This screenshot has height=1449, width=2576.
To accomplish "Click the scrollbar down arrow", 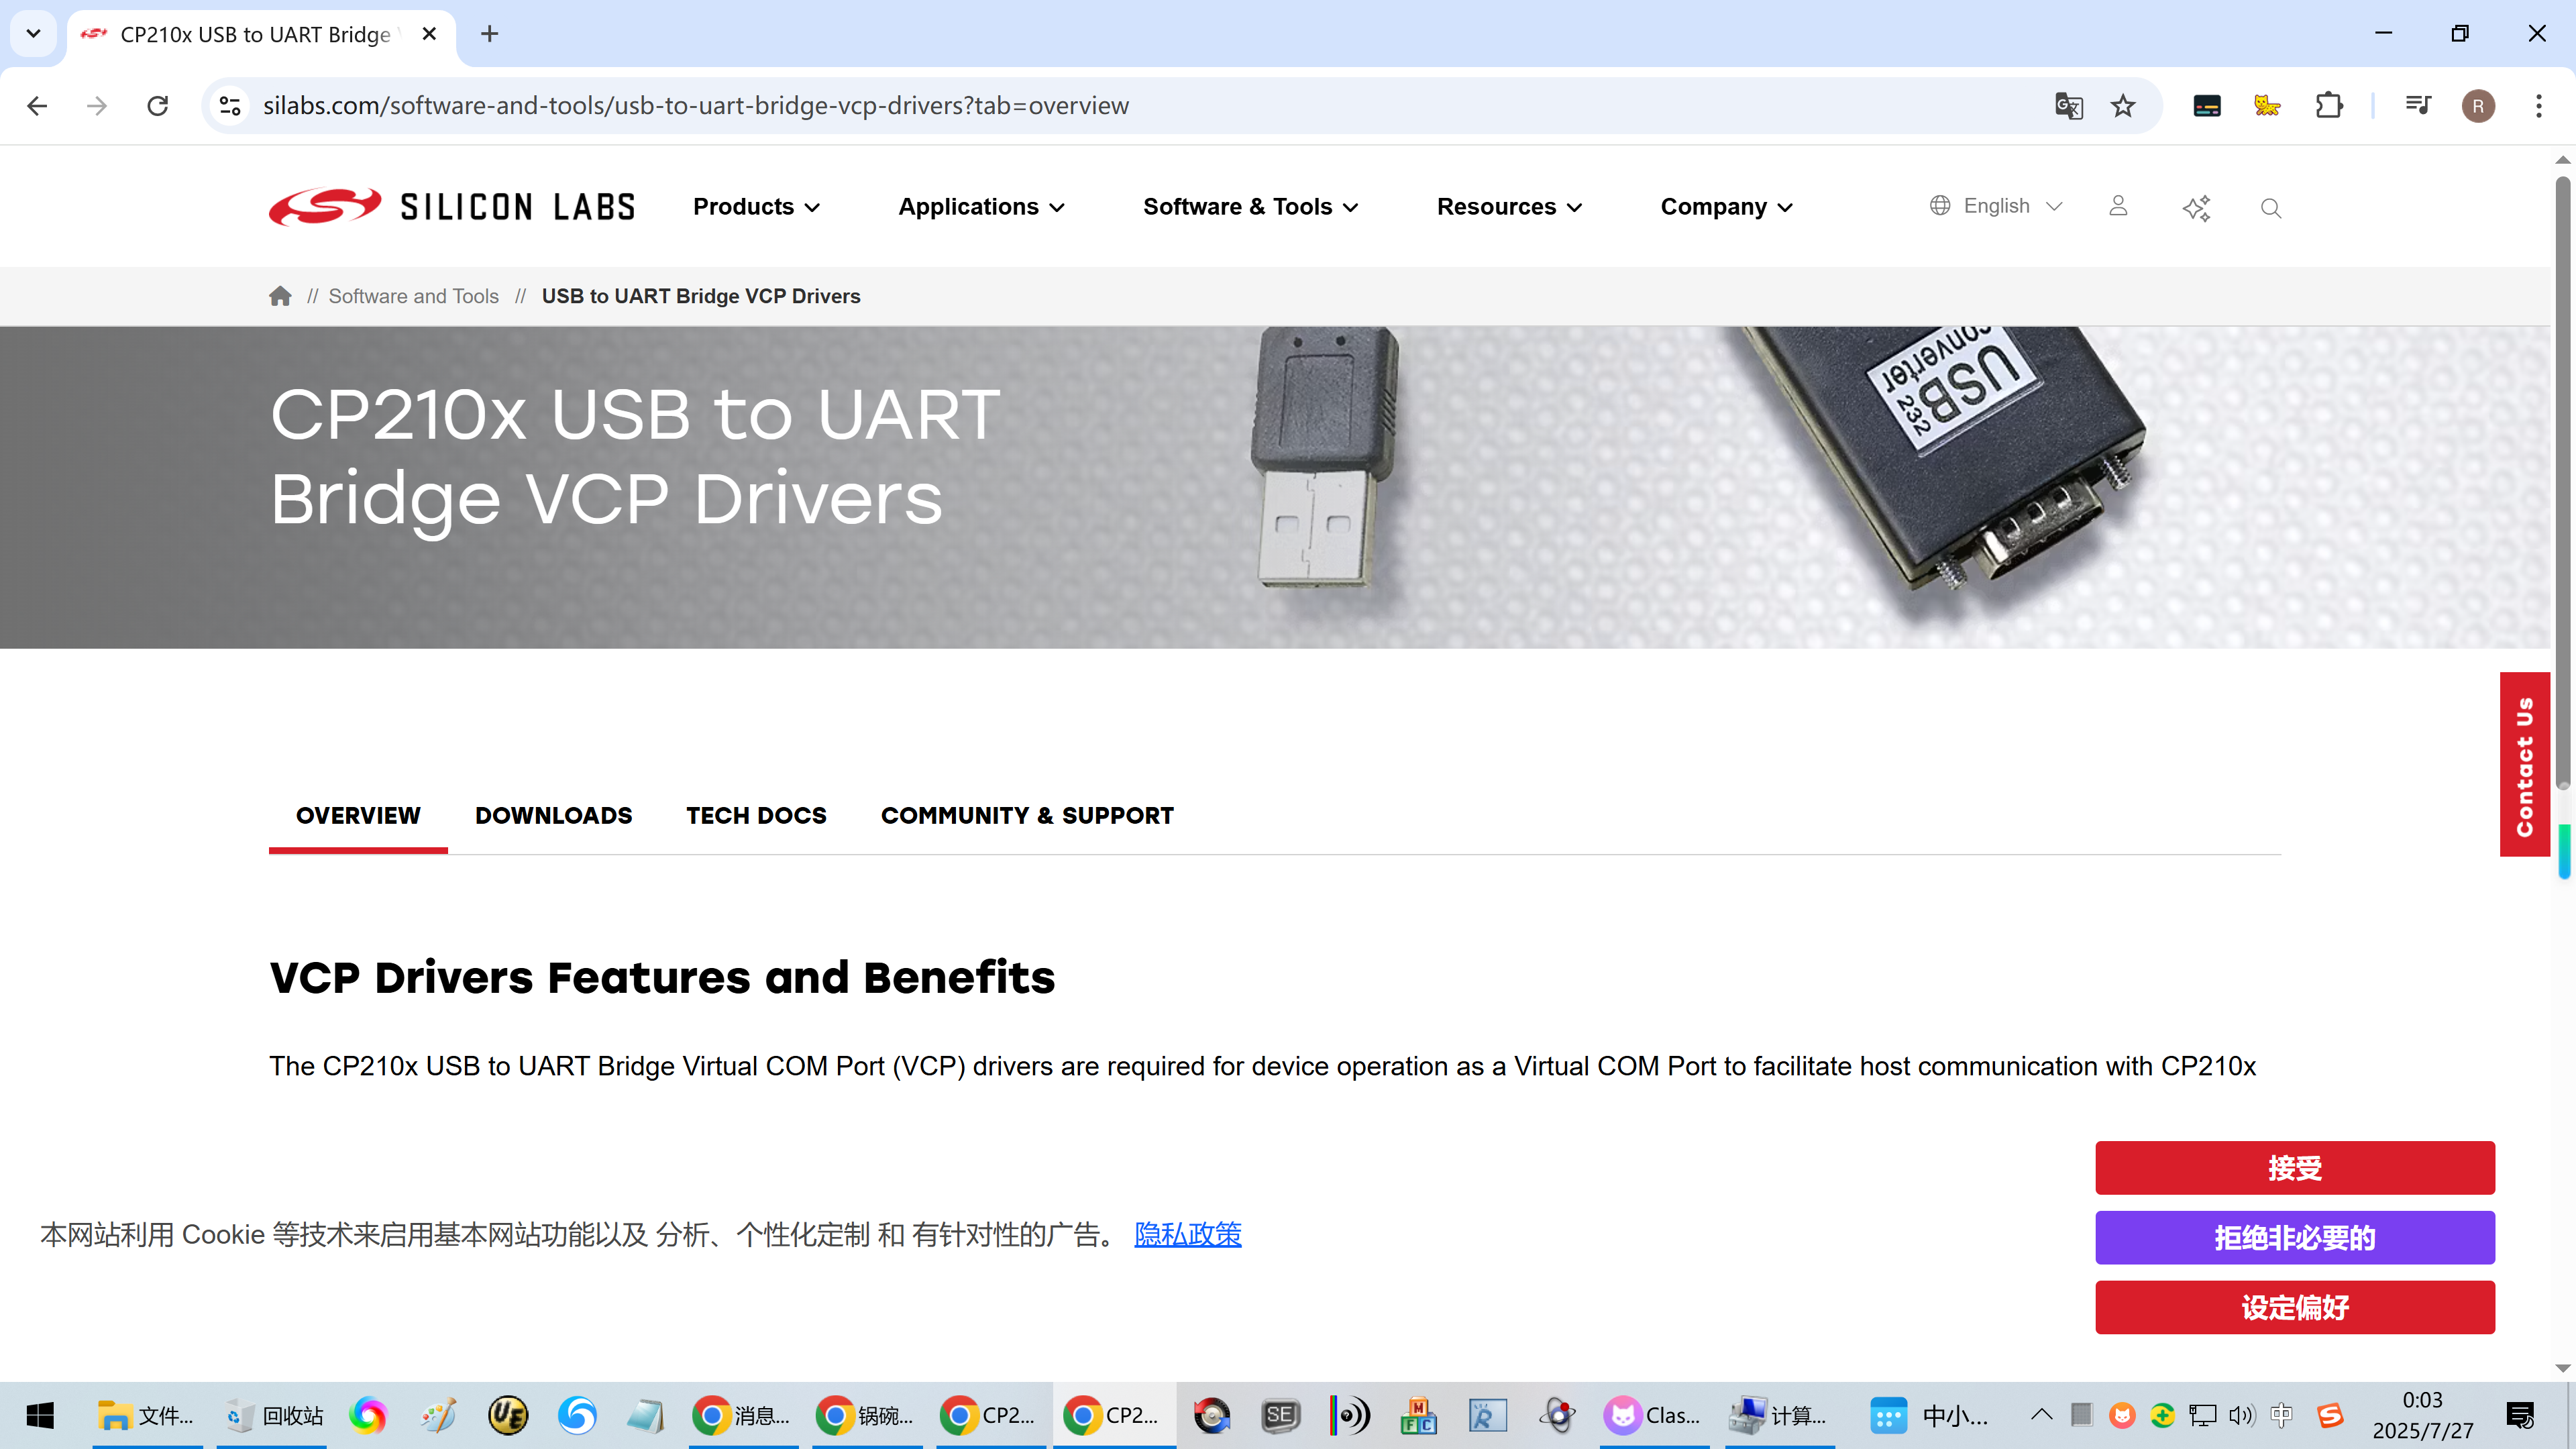I will point(2562,1369).
